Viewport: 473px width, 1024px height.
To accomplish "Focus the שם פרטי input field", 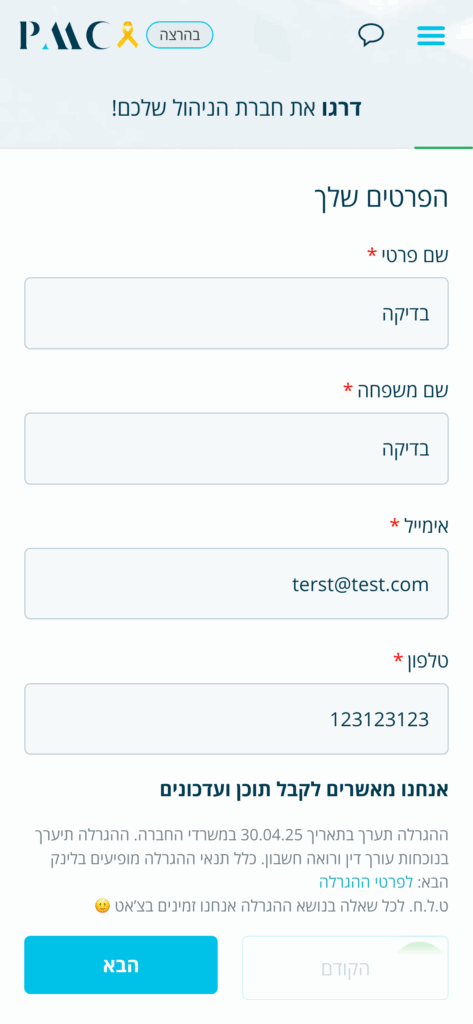I will [x=236, y=313].
